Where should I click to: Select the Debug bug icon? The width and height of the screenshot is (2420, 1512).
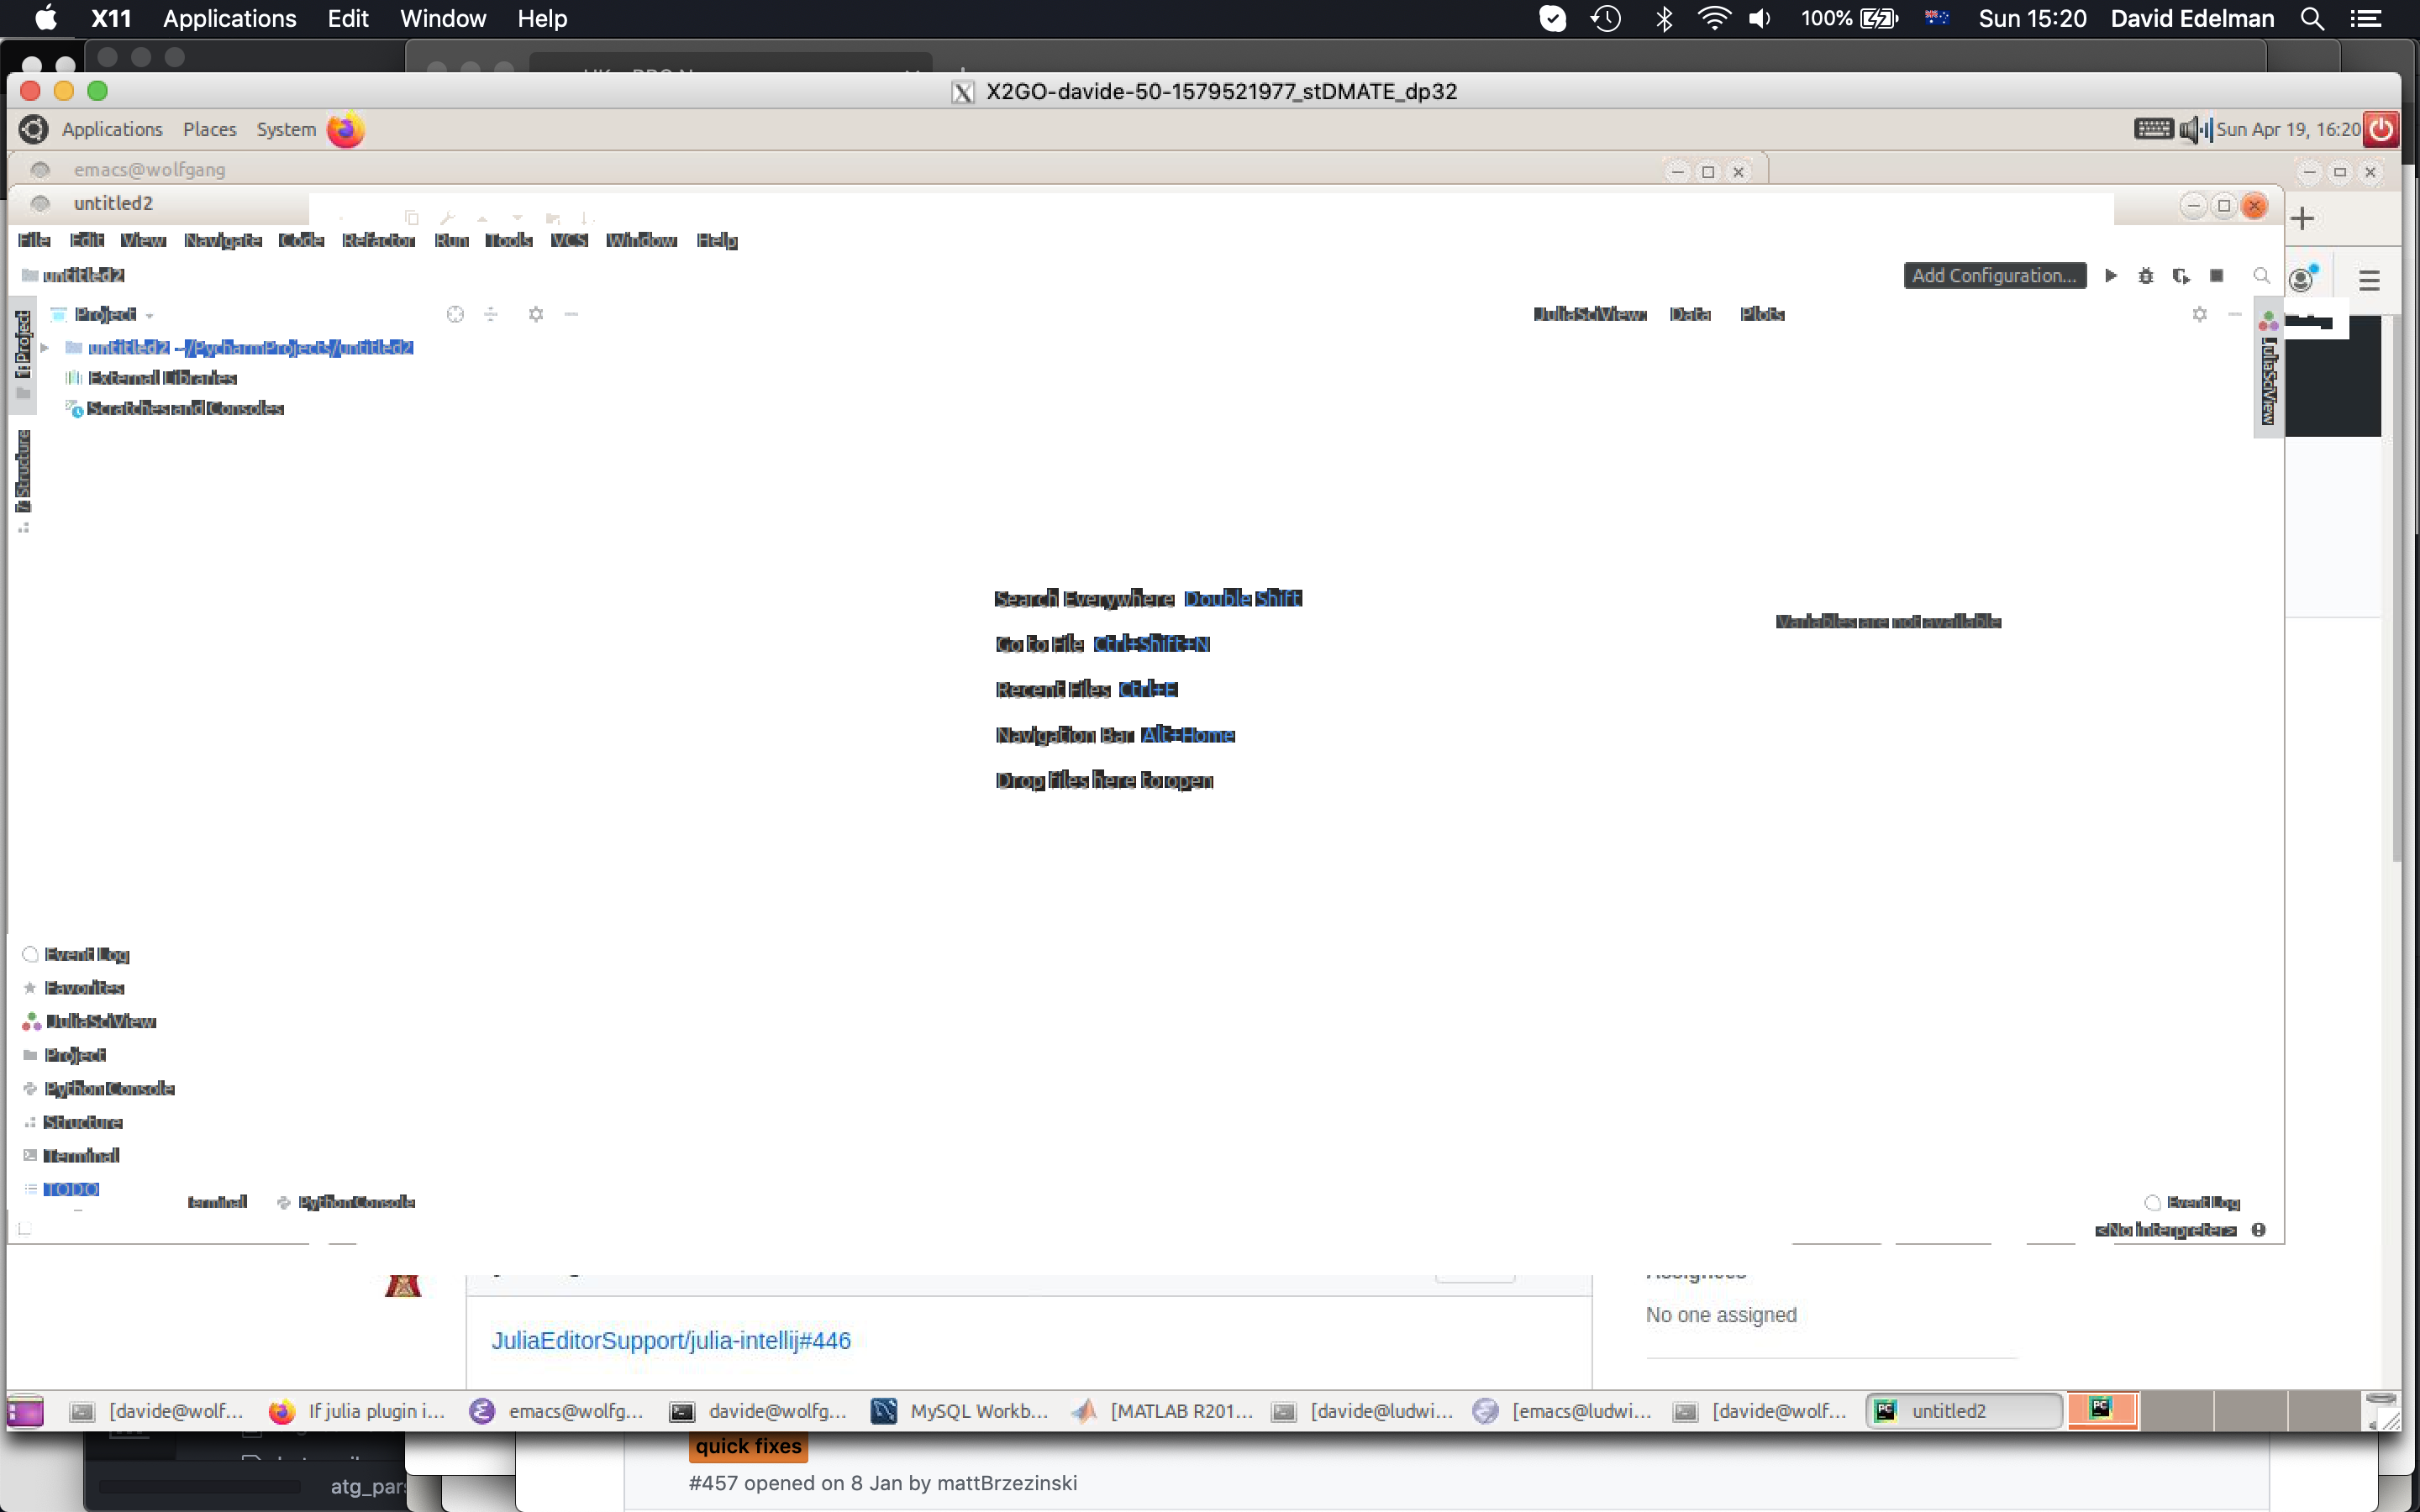2146,275
